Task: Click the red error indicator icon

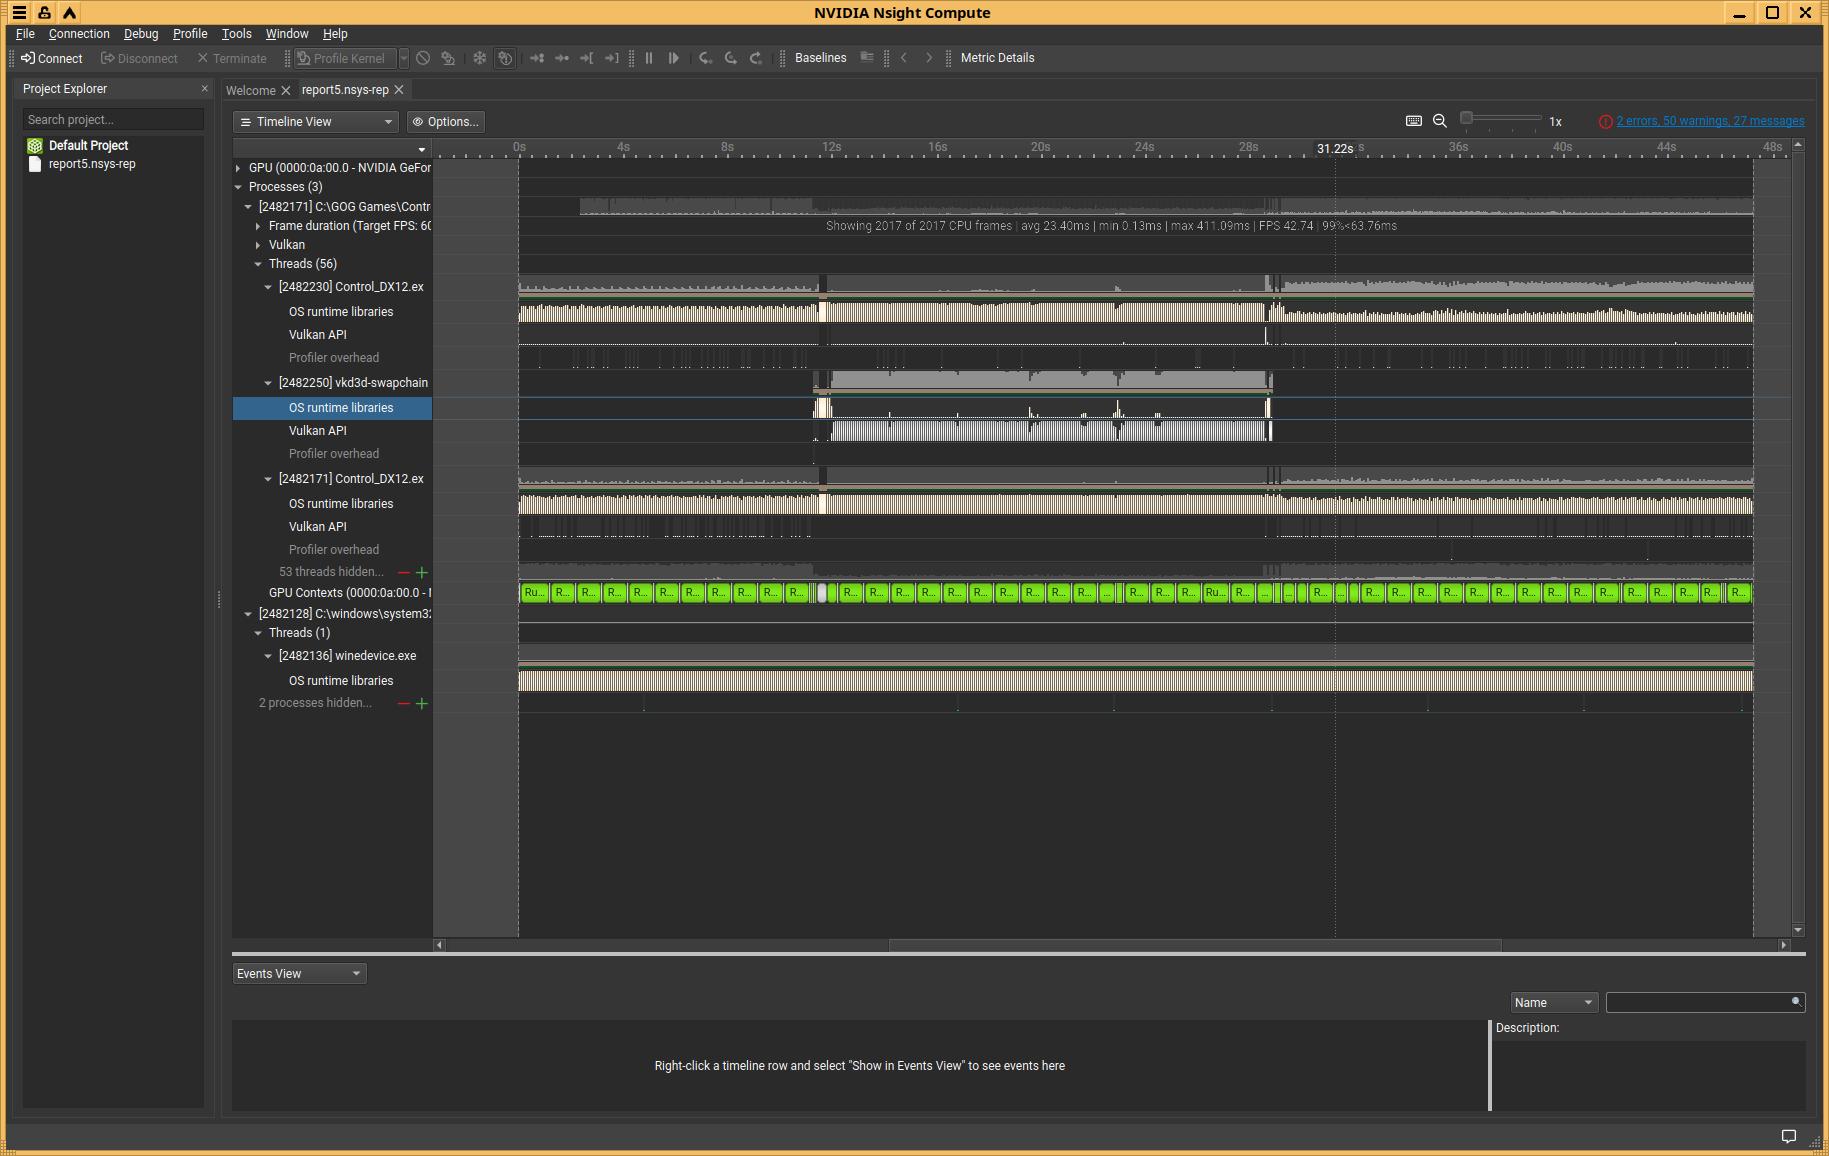Action: pos(1605,122)
